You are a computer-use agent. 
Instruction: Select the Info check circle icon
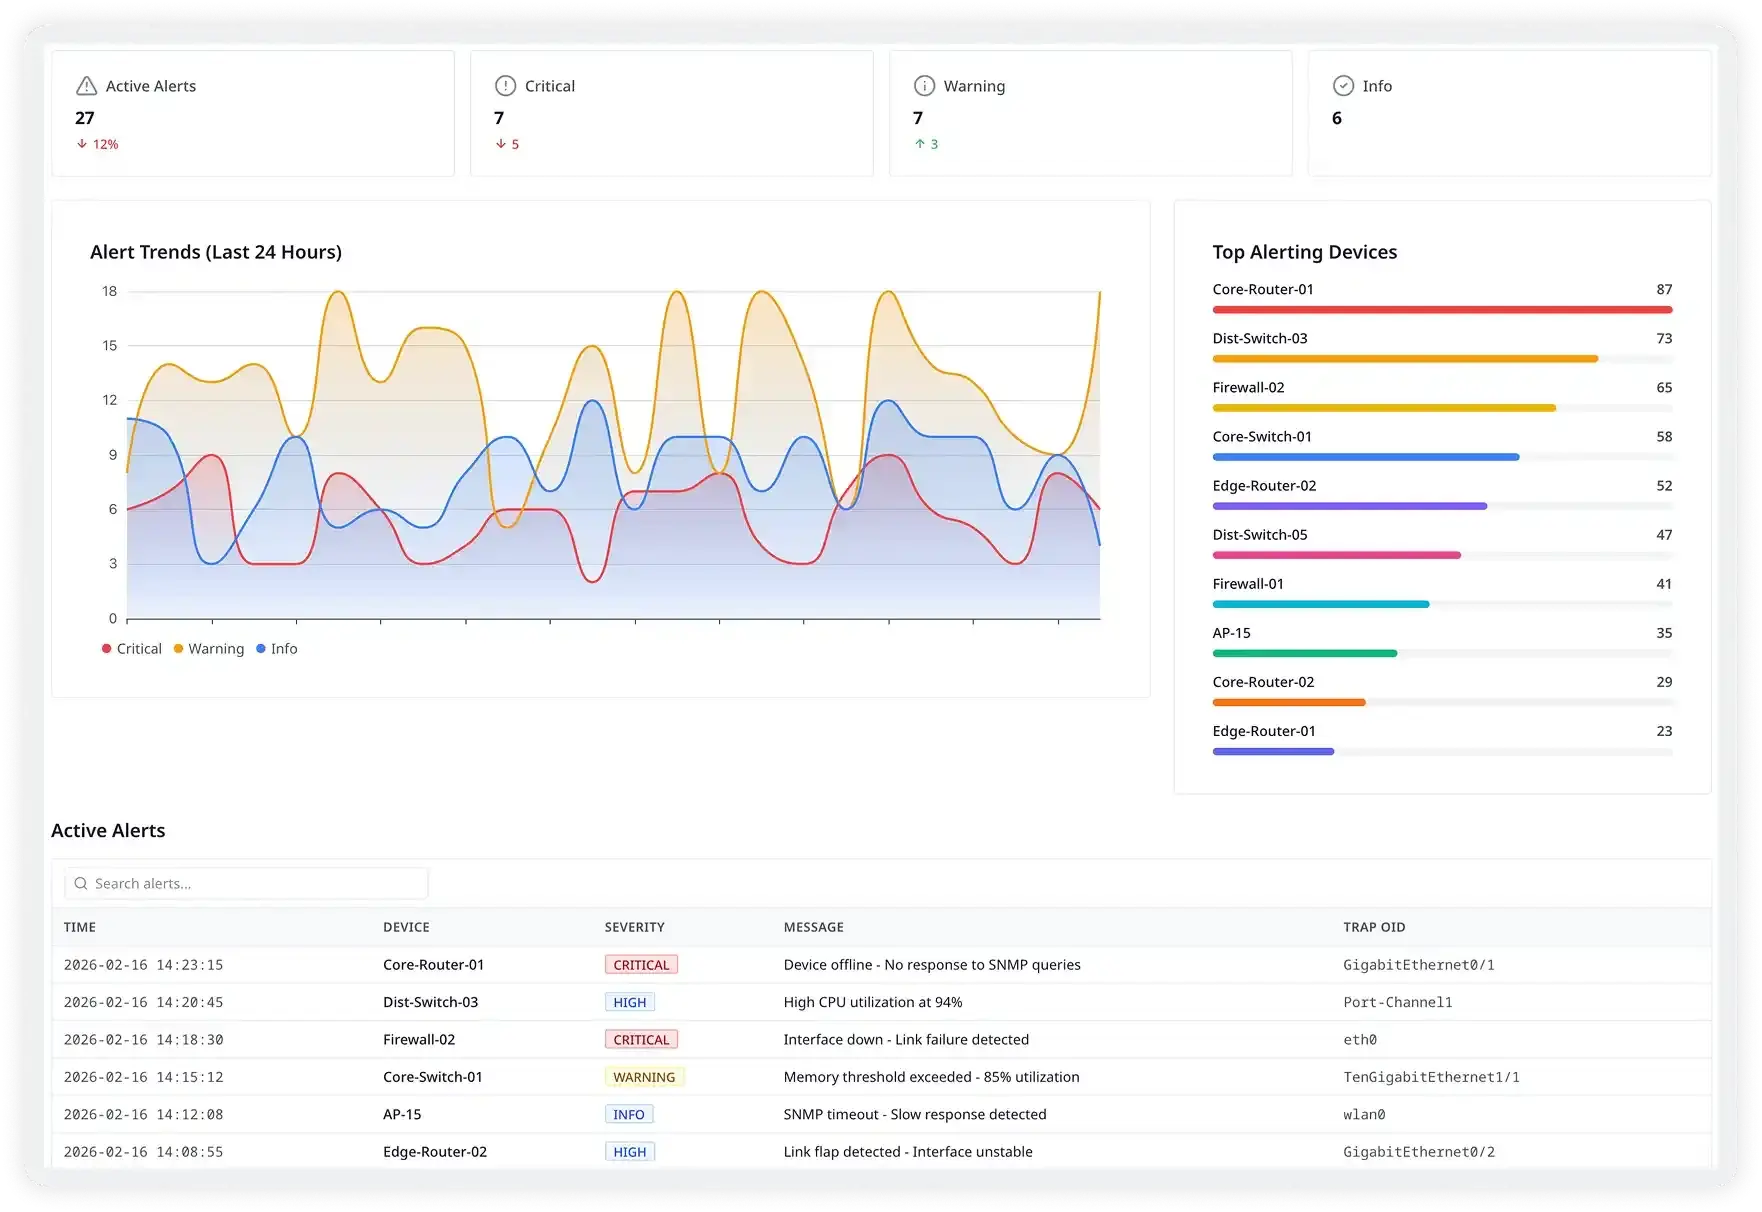[1342, 86]
